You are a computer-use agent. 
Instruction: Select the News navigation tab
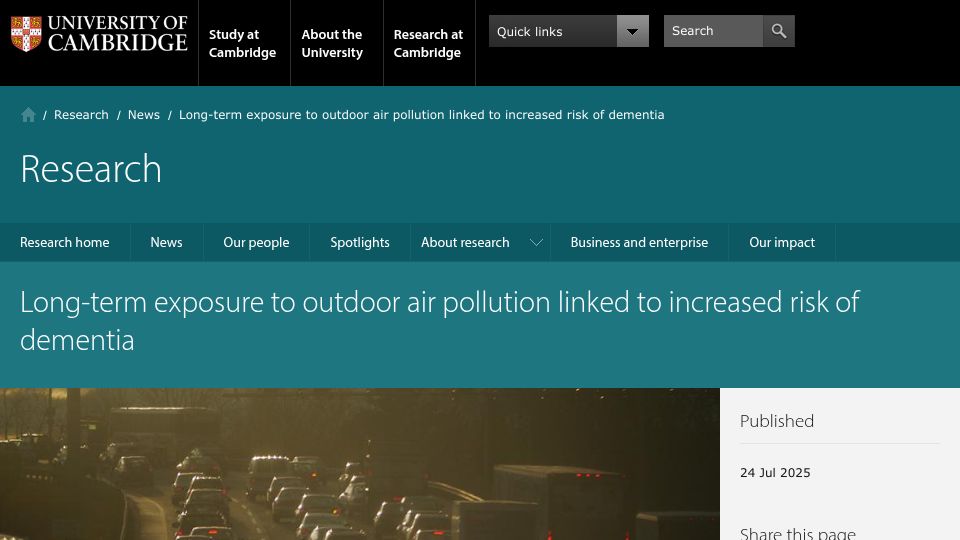[167, 242]
